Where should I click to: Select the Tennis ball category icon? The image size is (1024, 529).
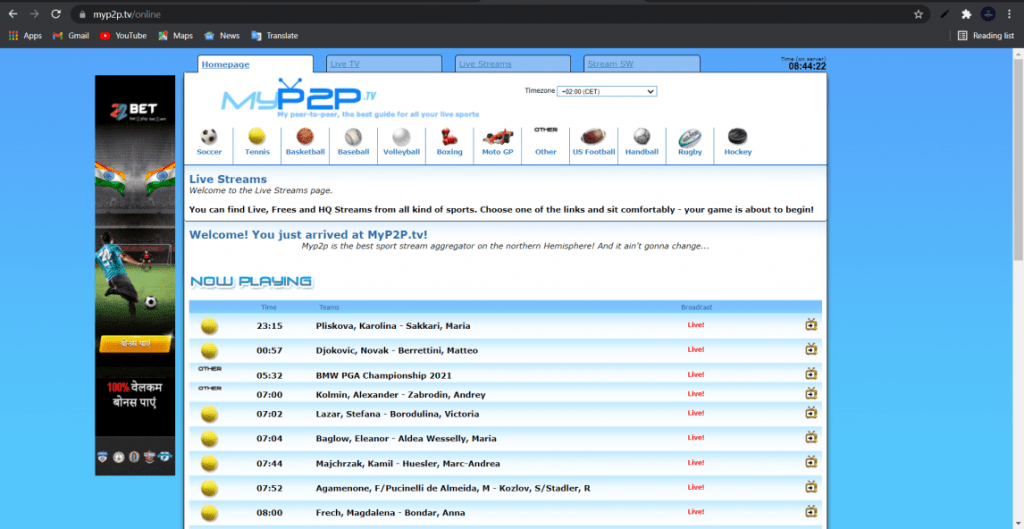[257, 136]
